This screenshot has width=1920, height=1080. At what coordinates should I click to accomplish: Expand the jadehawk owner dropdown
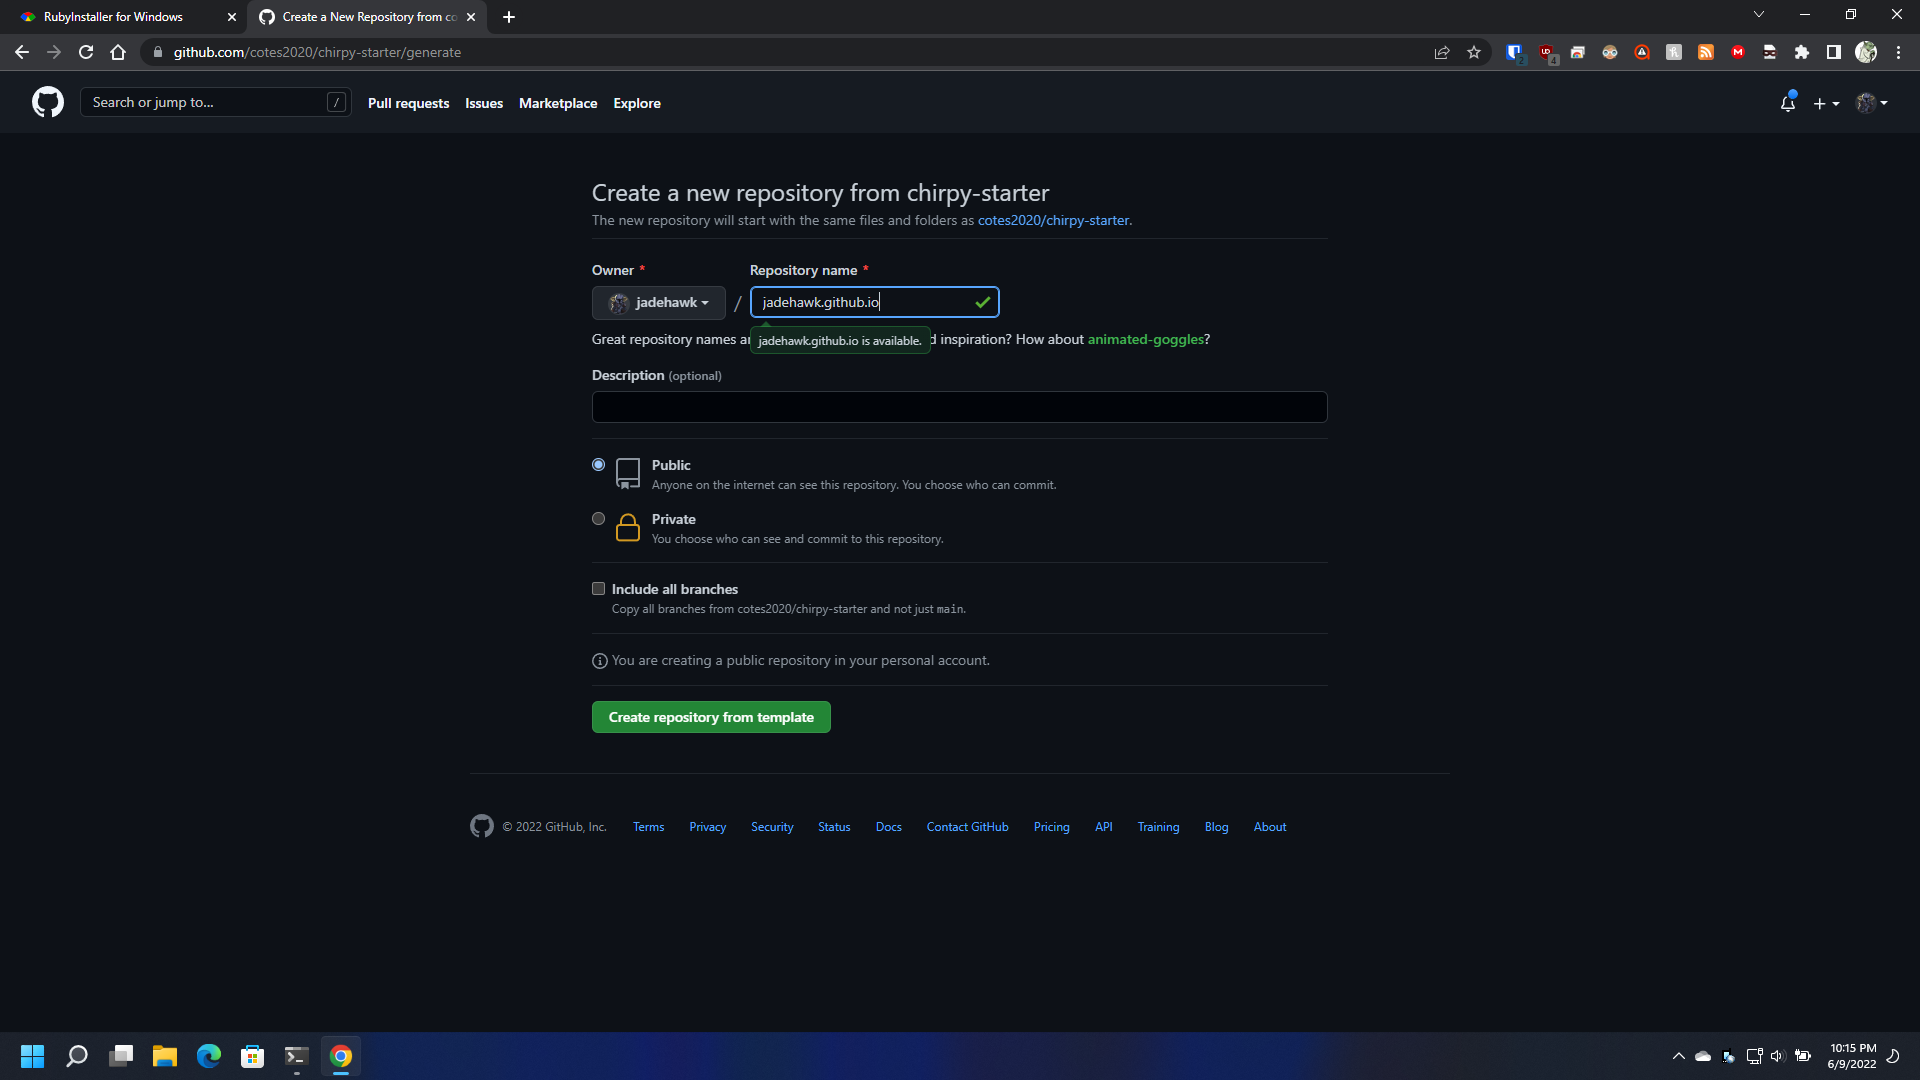point(659,302)
